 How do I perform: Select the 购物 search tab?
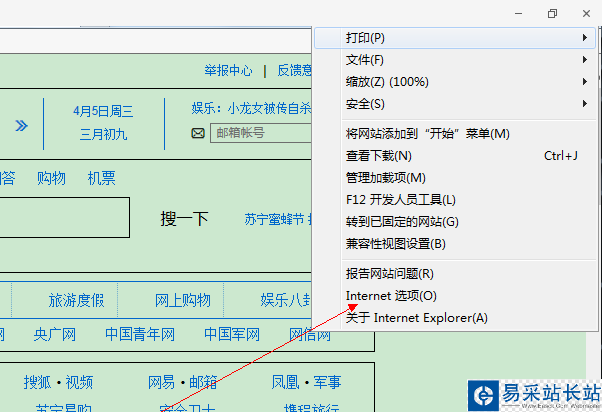point(51,179)
